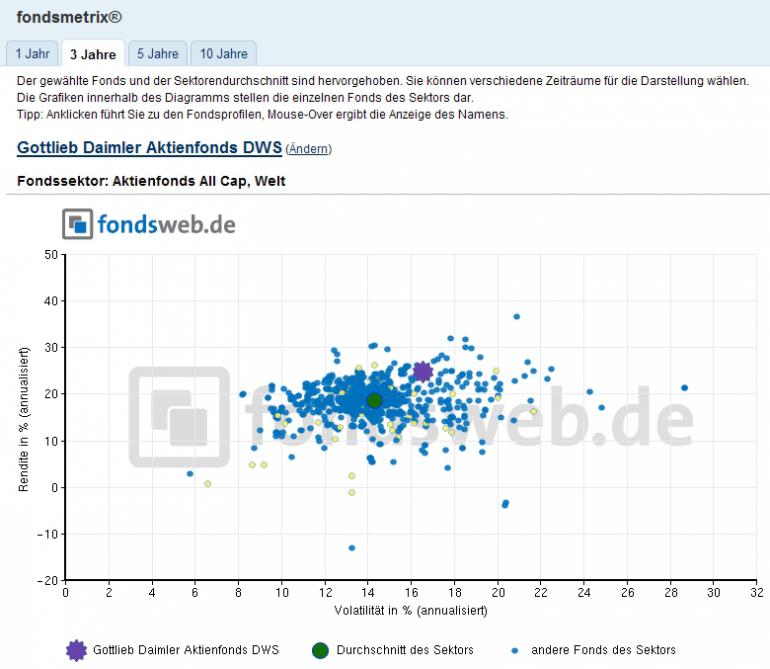The width and height of the screenshot is (770, 669).
Task: Click the purple starburst legend icon
Action: [x=76, y=650]
